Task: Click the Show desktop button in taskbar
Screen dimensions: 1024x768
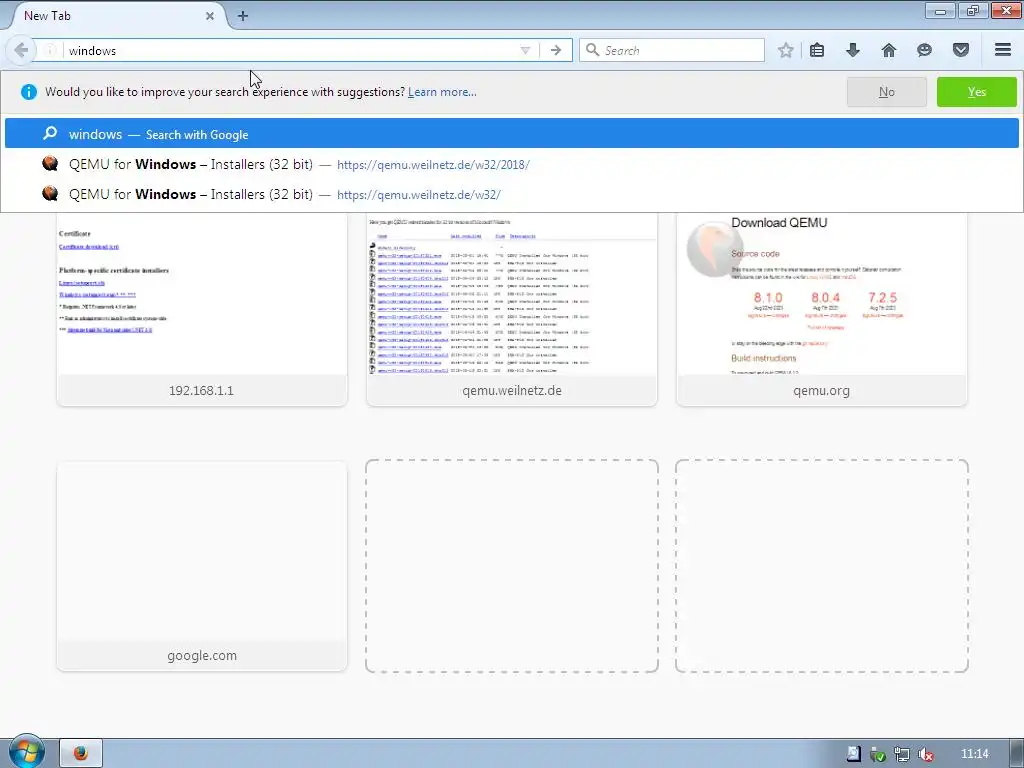Action: [1017, 754]
